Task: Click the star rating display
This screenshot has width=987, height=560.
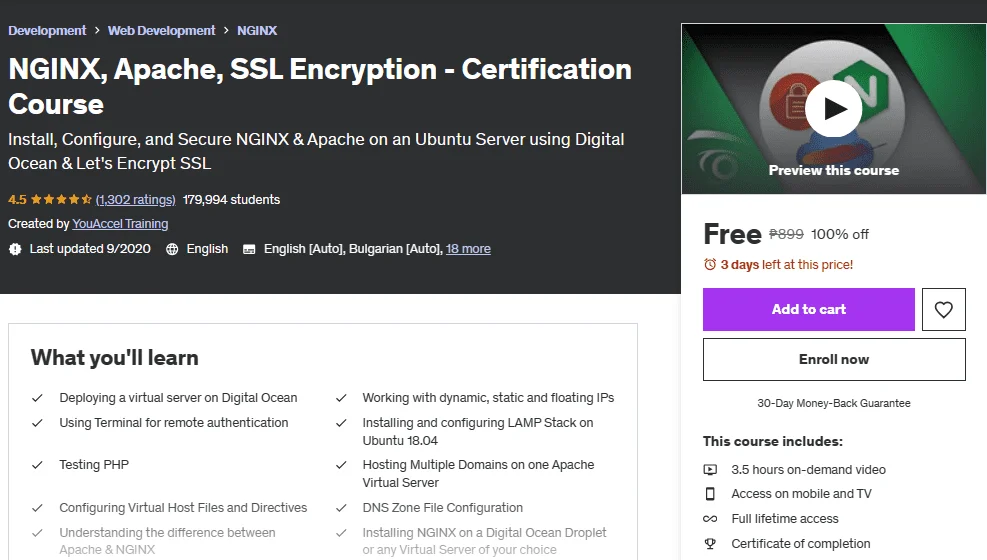Action: pyautogui.click(x=61, y=199)
